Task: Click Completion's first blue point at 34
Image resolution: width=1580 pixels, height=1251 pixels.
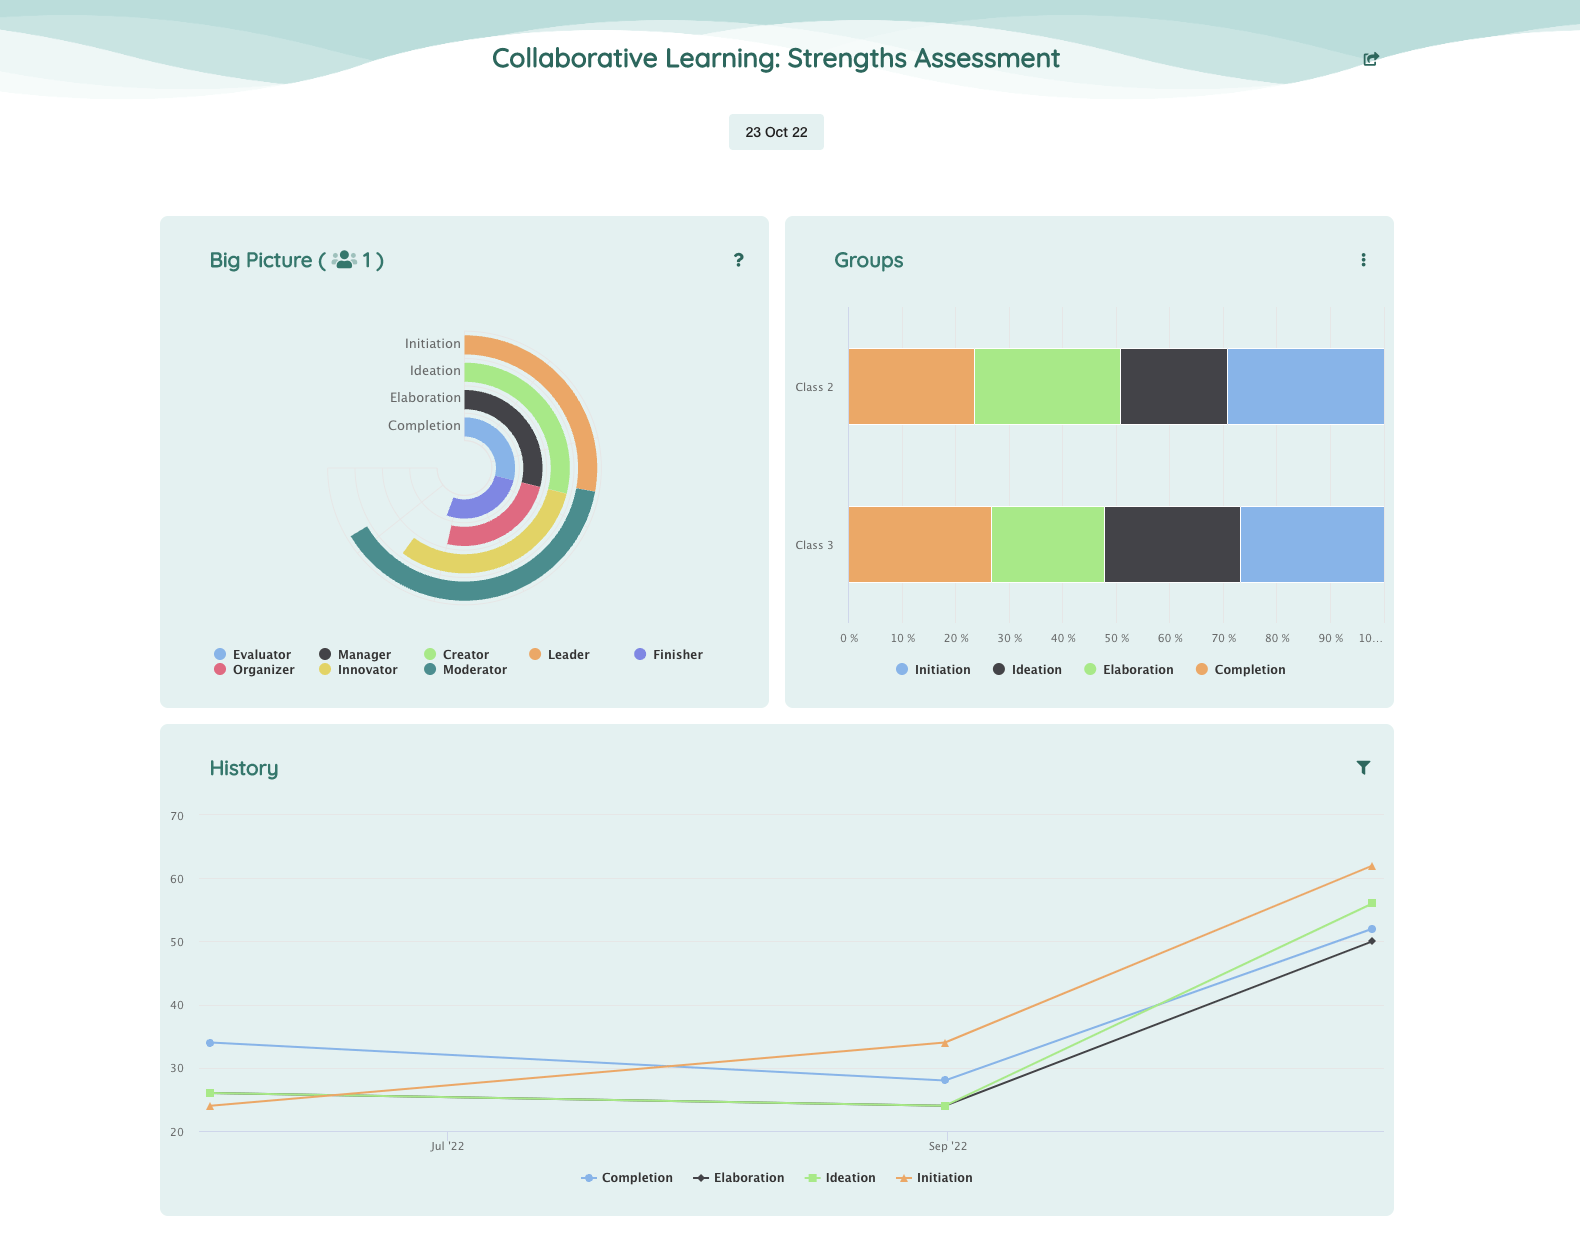Action: coord(210,1042)
